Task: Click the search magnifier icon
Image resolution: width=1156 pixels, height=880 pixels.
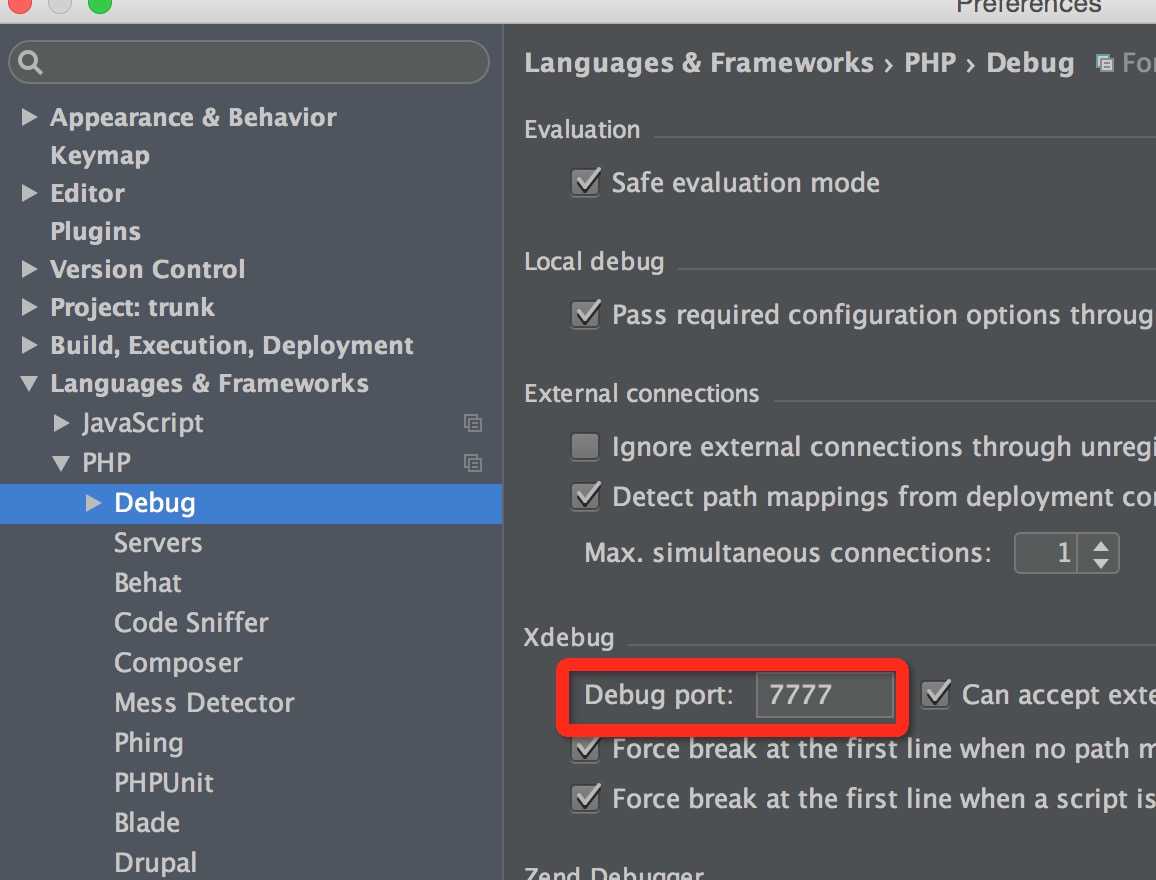Action: 31,64
